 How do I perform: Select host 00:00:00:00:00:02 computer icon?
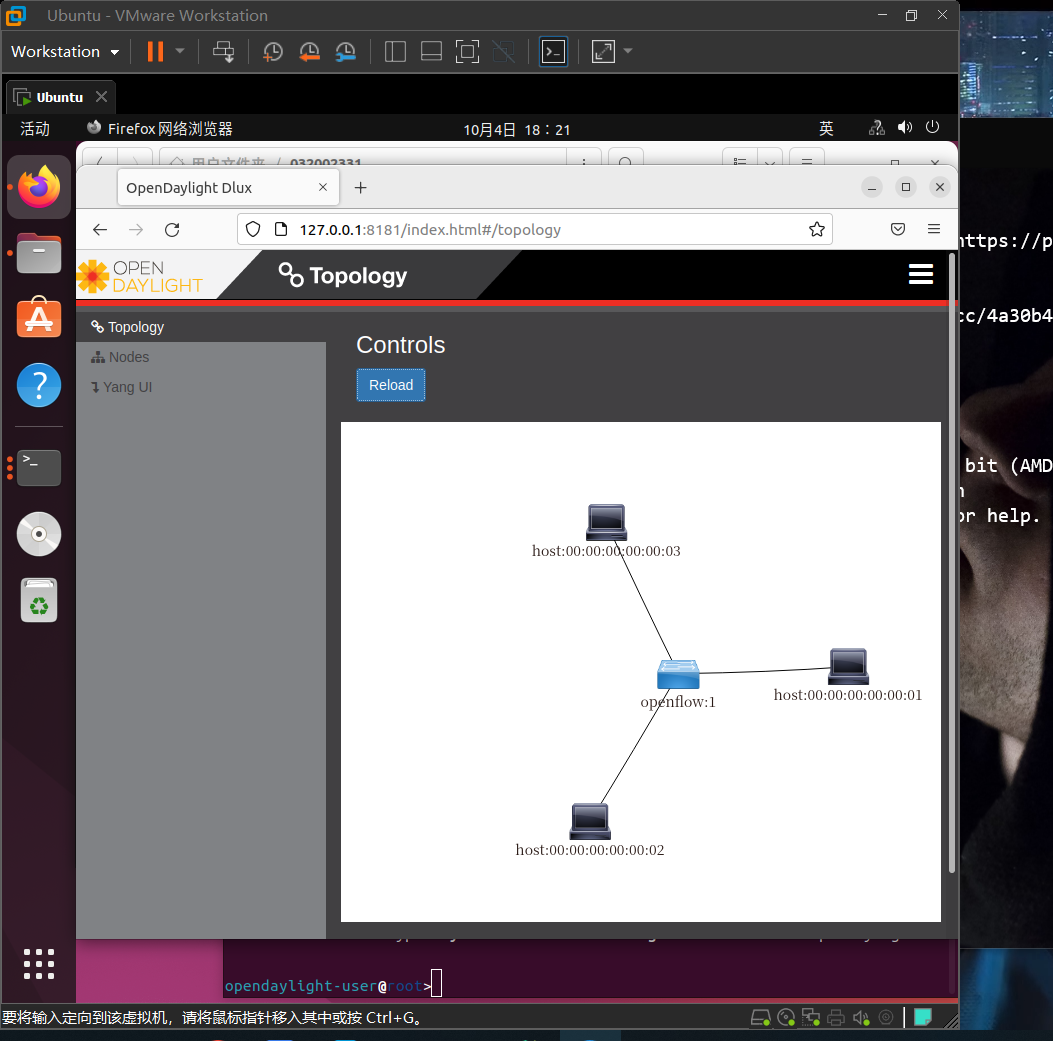pos(590,821)
